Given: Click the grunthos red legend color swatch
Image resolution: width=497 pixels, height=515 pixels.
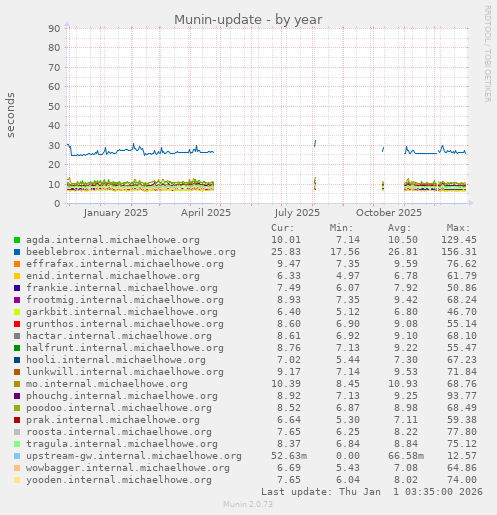Looking at the screenshot, I should [x=17, y=324].
